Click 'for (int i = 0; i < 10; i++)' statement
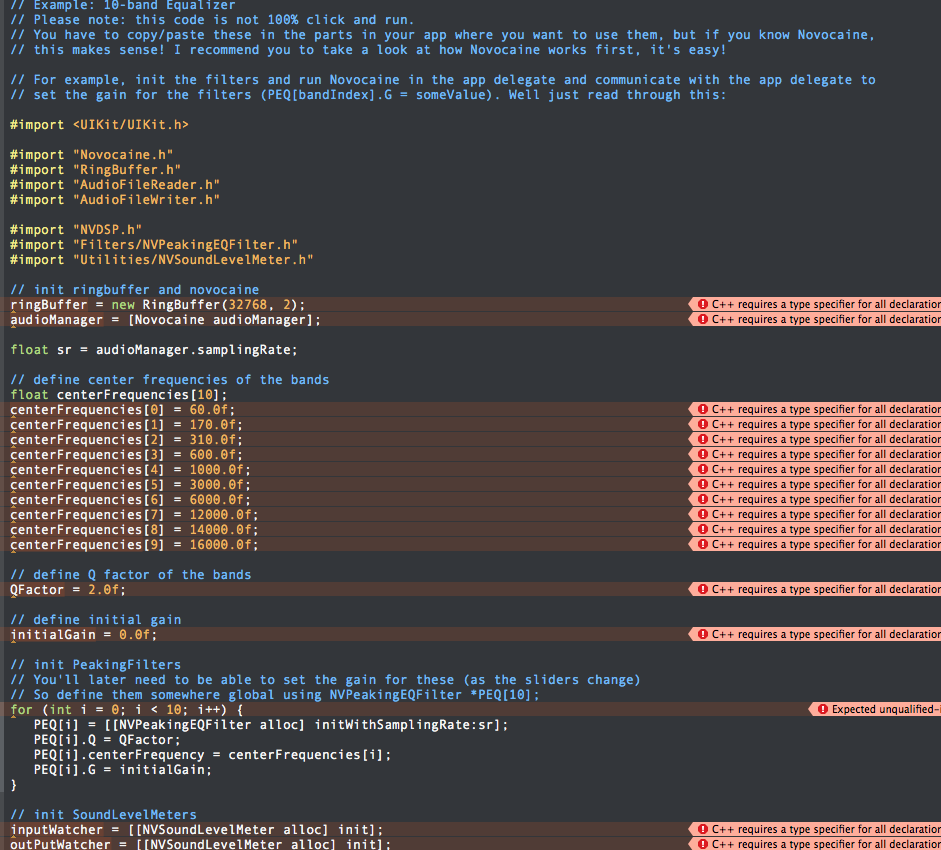 pos(119,710)
